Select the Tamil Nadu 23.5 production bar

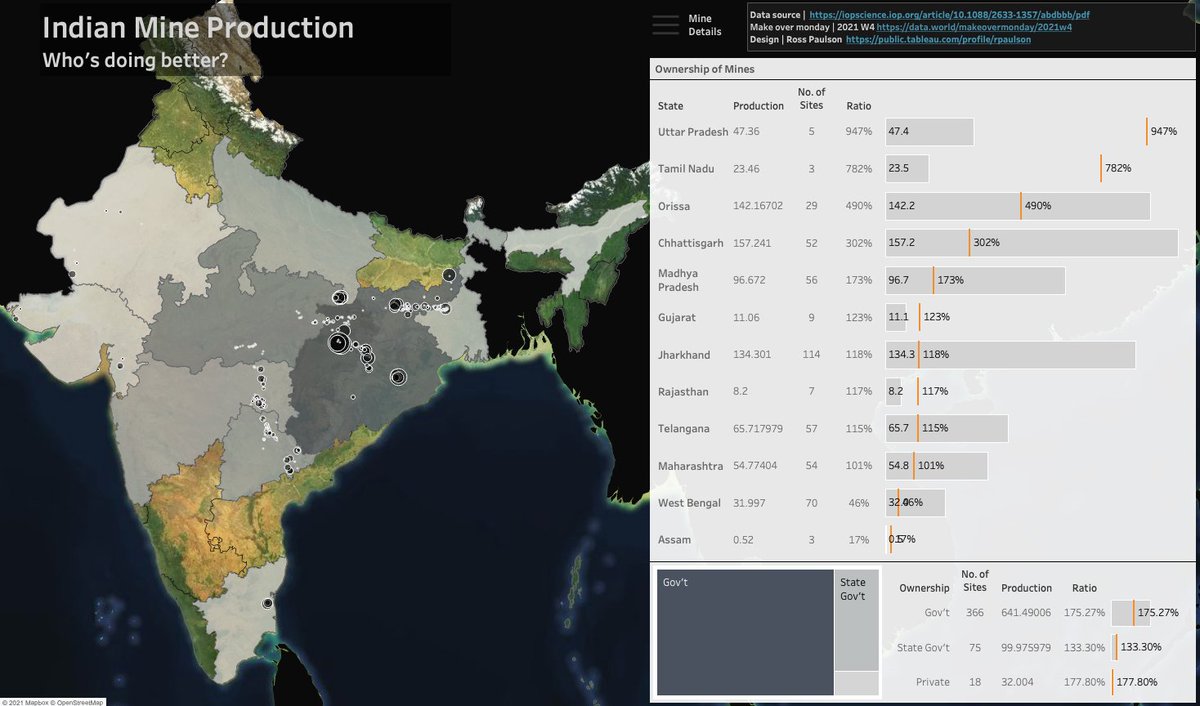[x=907, y=169]
